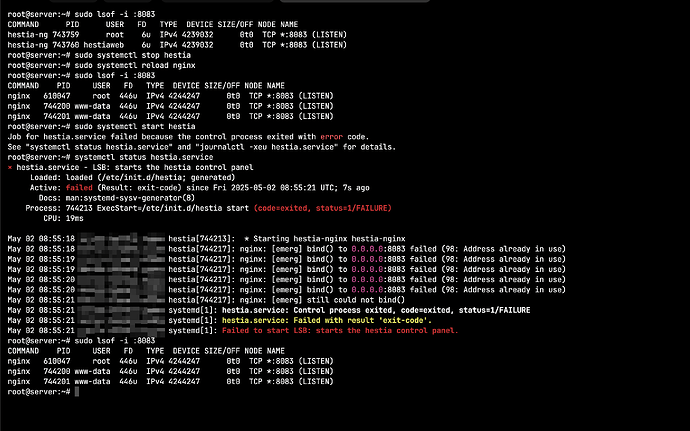Screen dimensions: 690x431
Task: Click the terminal cursor at the last prompt
Action: click(77, 392)
